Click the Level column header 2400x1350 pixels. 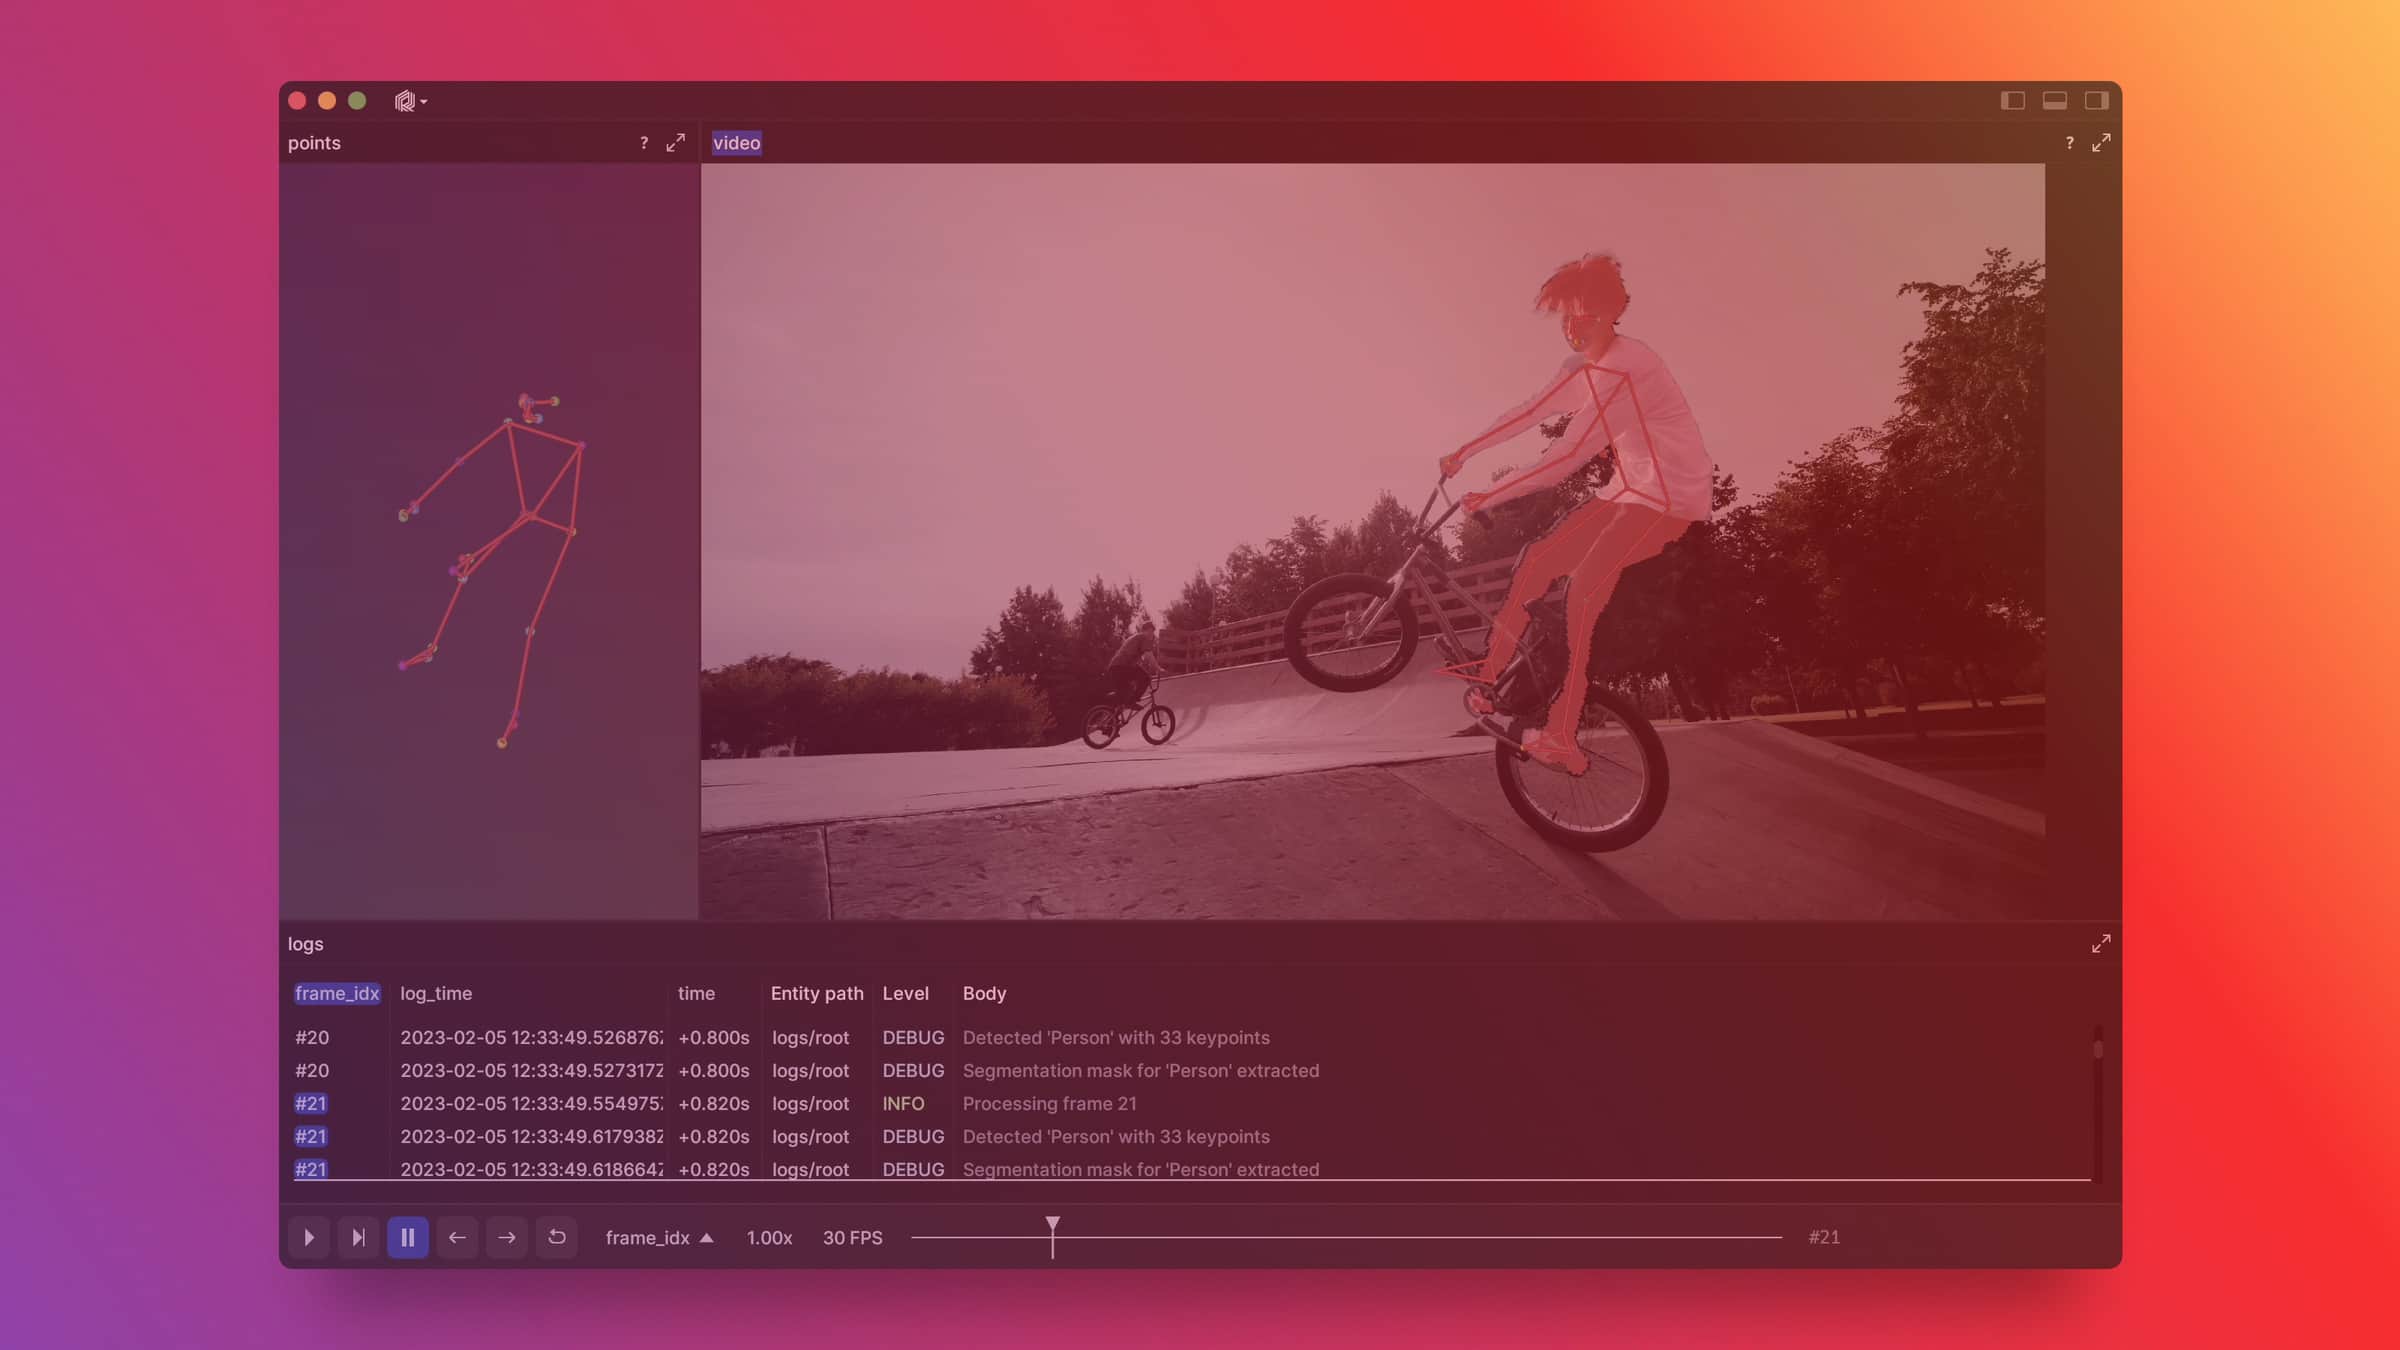point(905,993)
